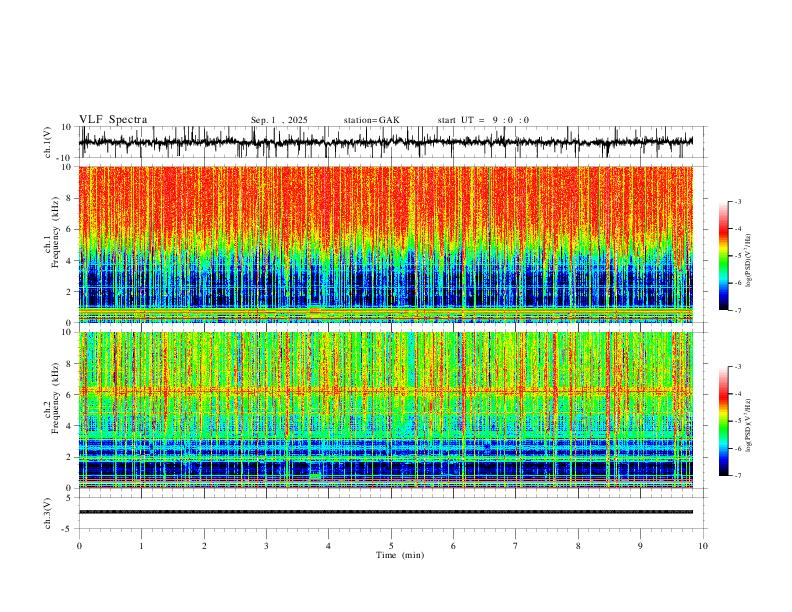Click the ch.1 colorbar "log(PSD)(V²/Hz)" label
The image size is (792, 612).
(749, 261)
